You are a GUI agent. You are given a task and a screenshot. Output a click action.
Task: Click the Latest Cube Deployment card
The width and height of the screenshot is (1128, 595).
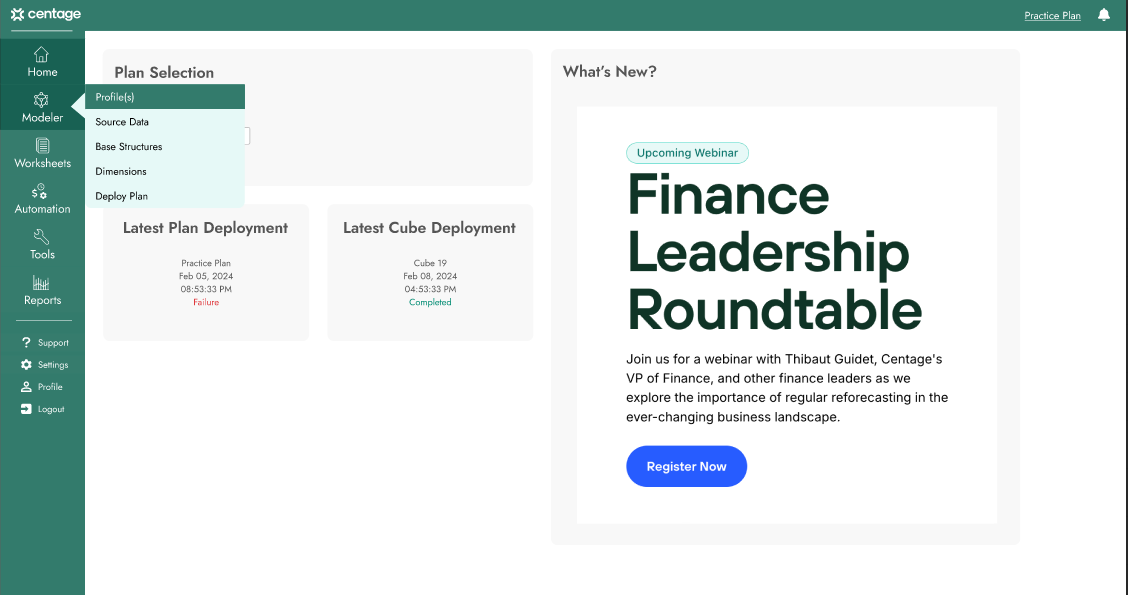[x=430, y=272]
